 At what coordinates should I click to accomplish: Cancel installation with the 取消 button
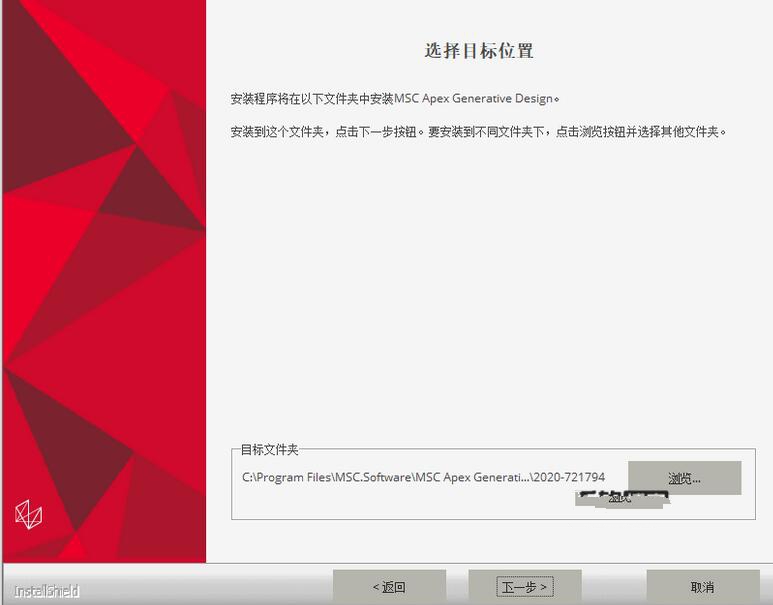[703, 587]
